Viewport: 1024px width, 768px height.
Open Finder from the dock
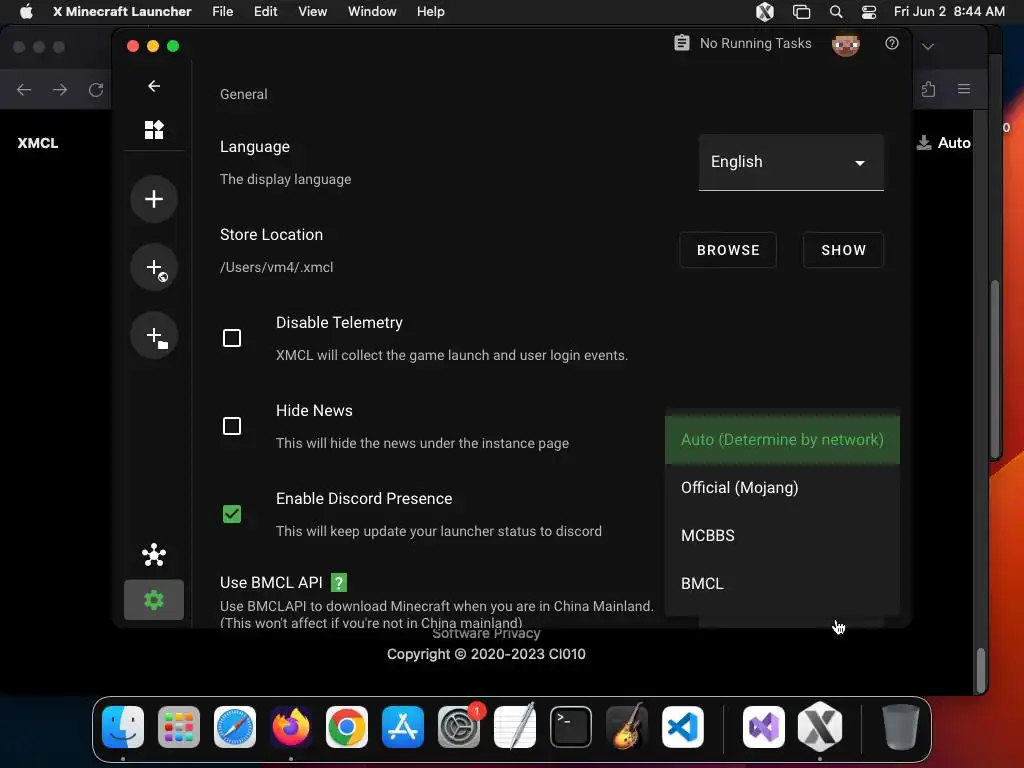123,727
